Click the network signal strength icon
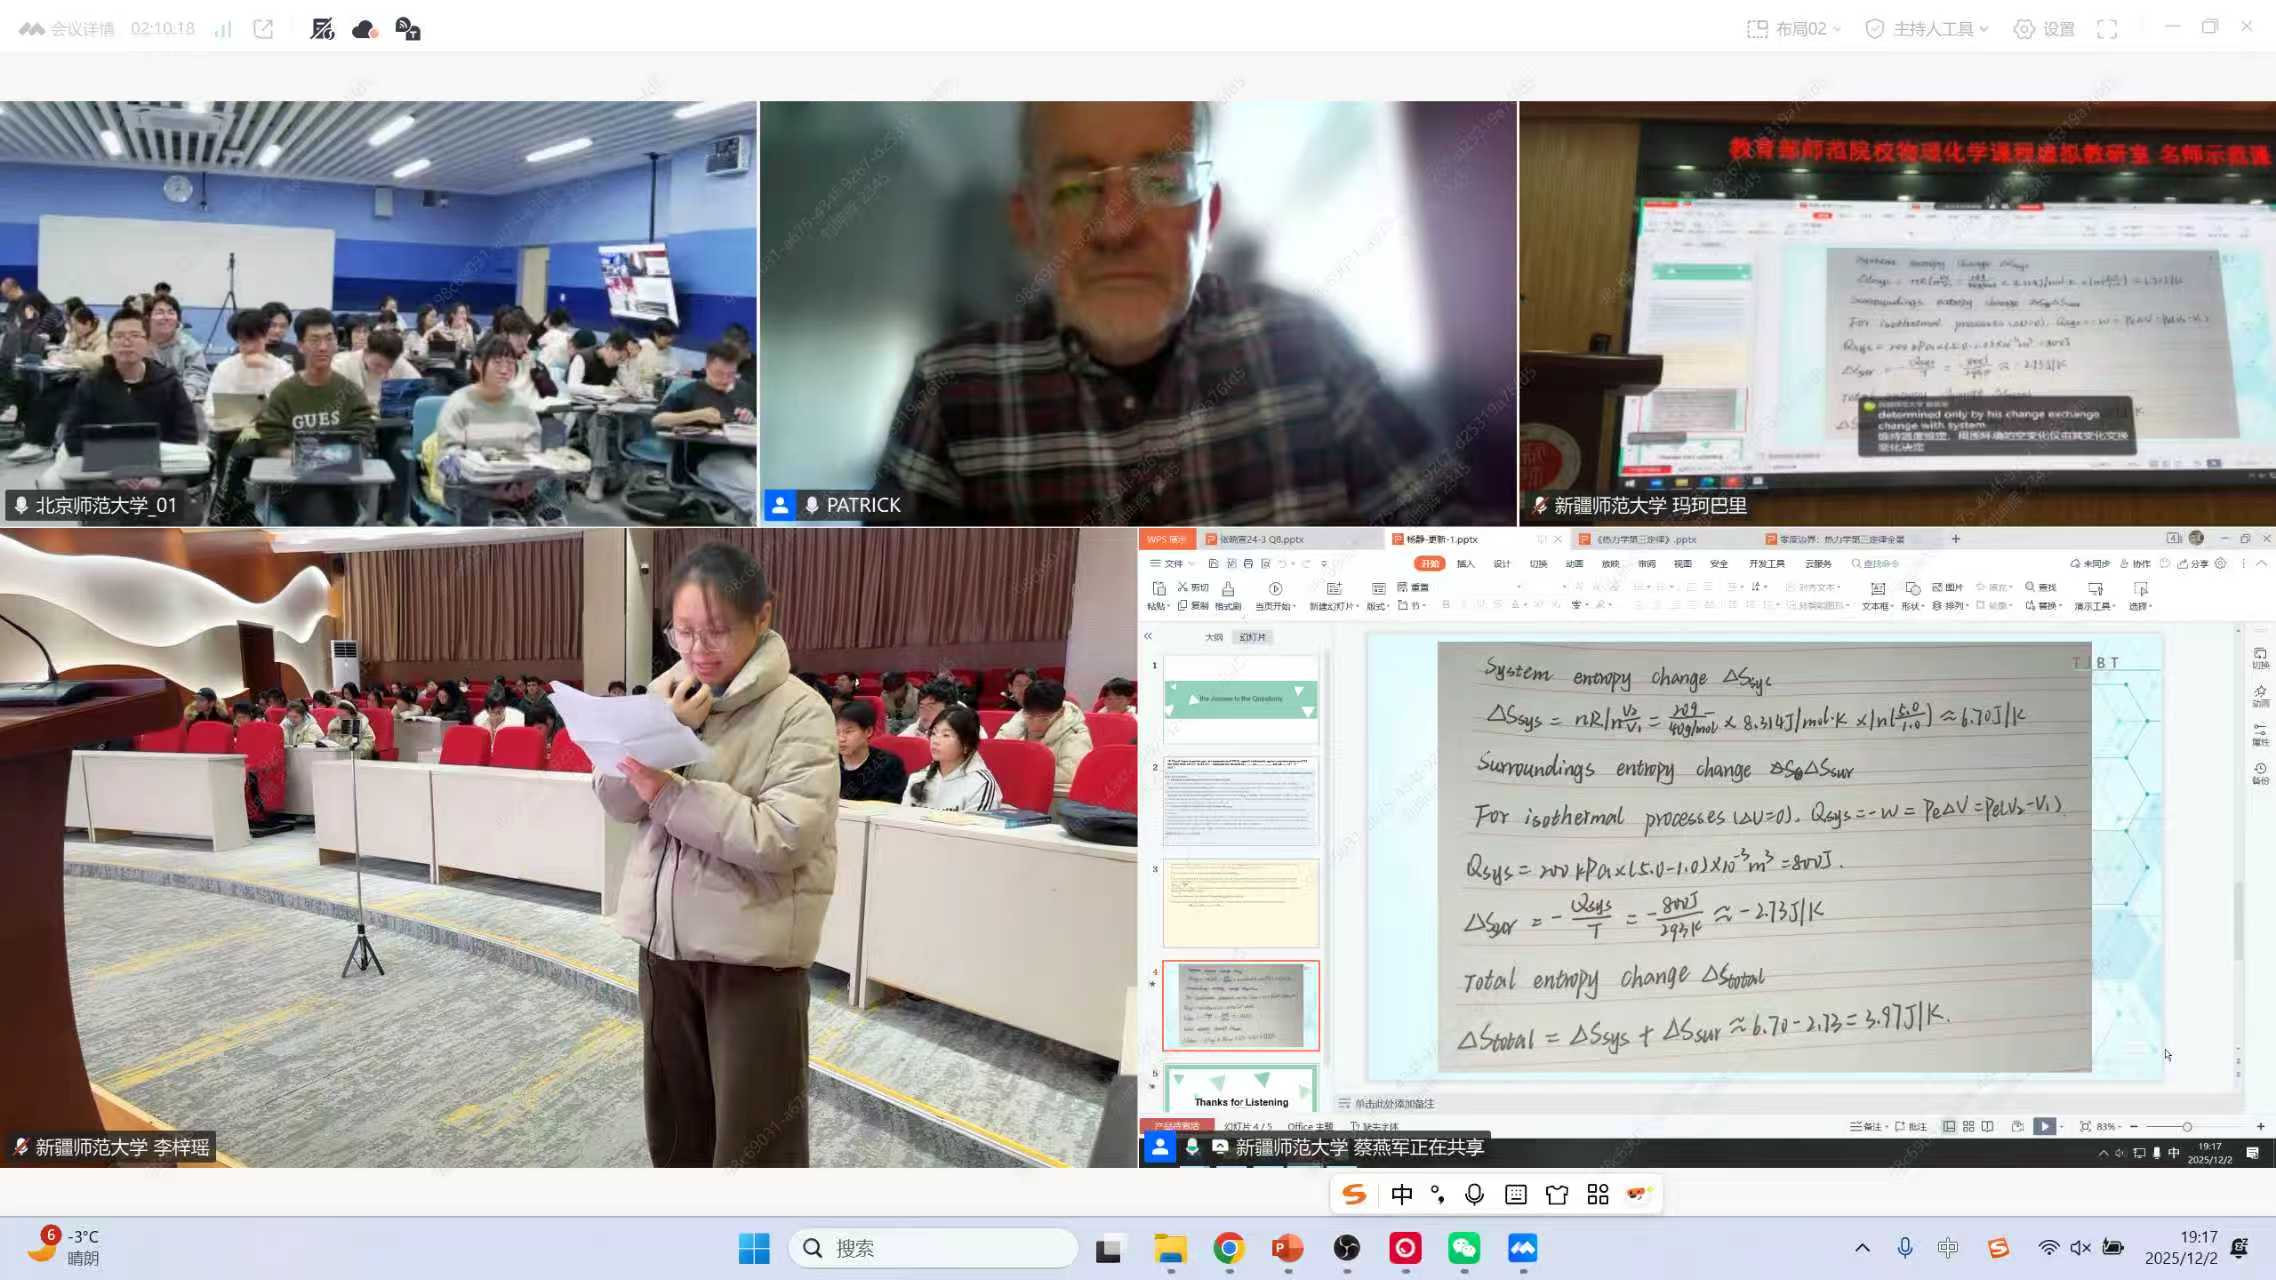Image resolution: width=2276 pixels, height=1280 pixels. click(x=222, y=29)
